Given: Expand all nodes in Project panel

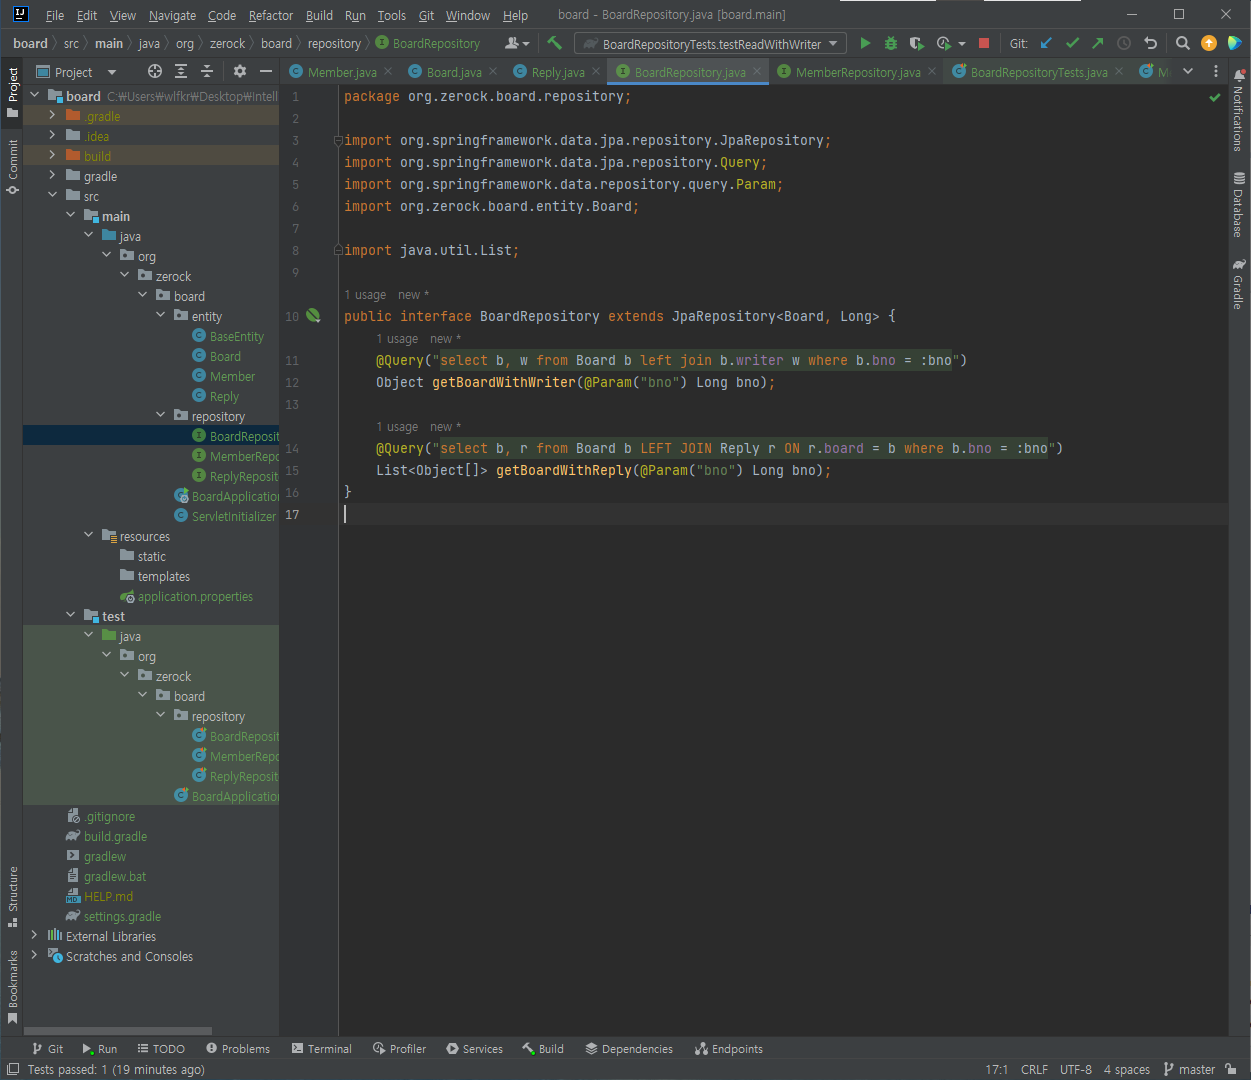Looking at the screenshot, I should (x=181, y=71).
